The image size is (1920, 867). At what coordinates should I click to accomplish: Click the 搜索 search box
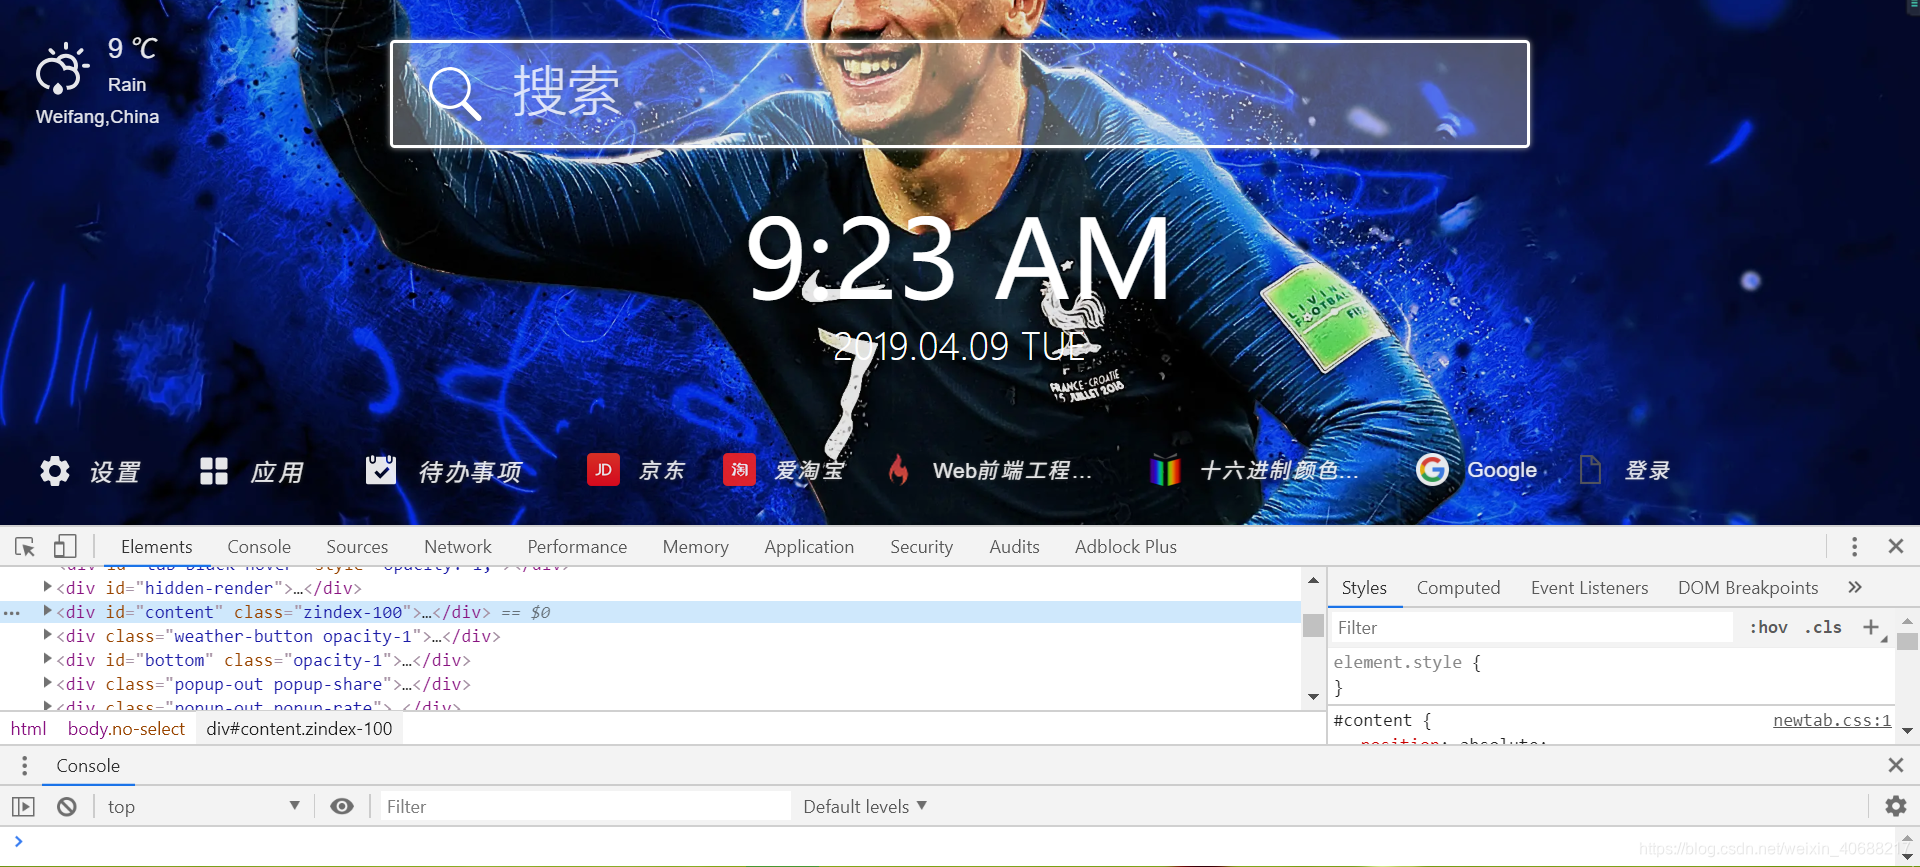[959, 94]
